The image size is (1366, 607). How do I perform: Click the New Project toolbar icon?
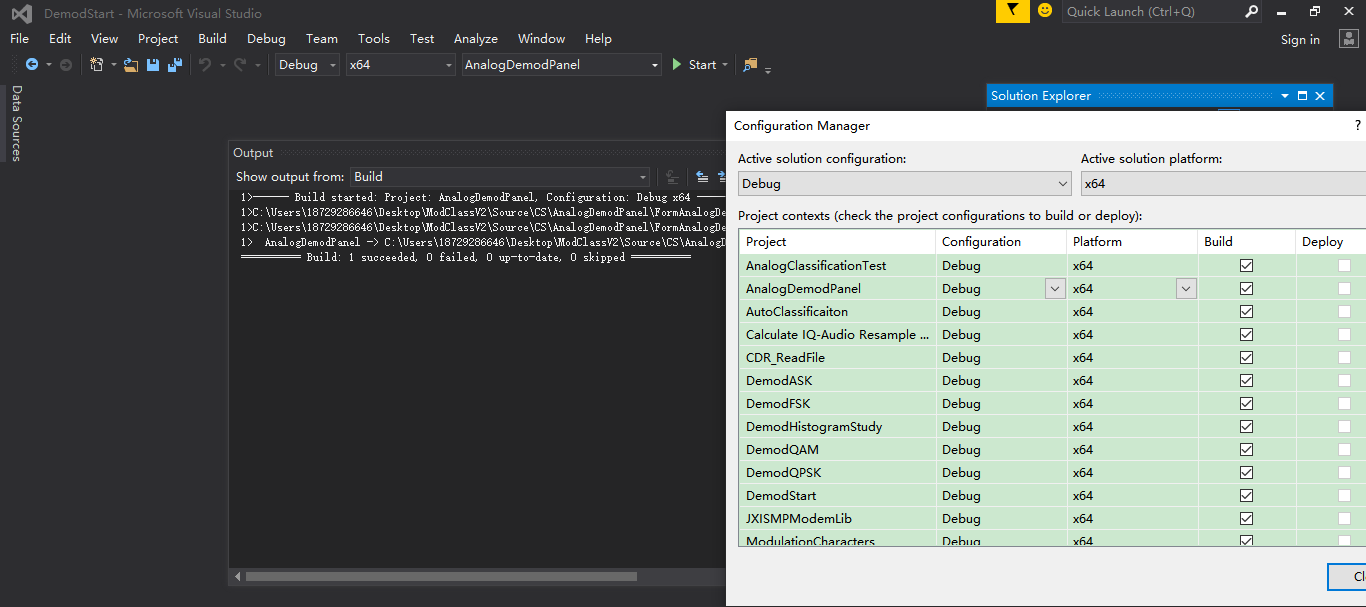click(x=97, y=64)
